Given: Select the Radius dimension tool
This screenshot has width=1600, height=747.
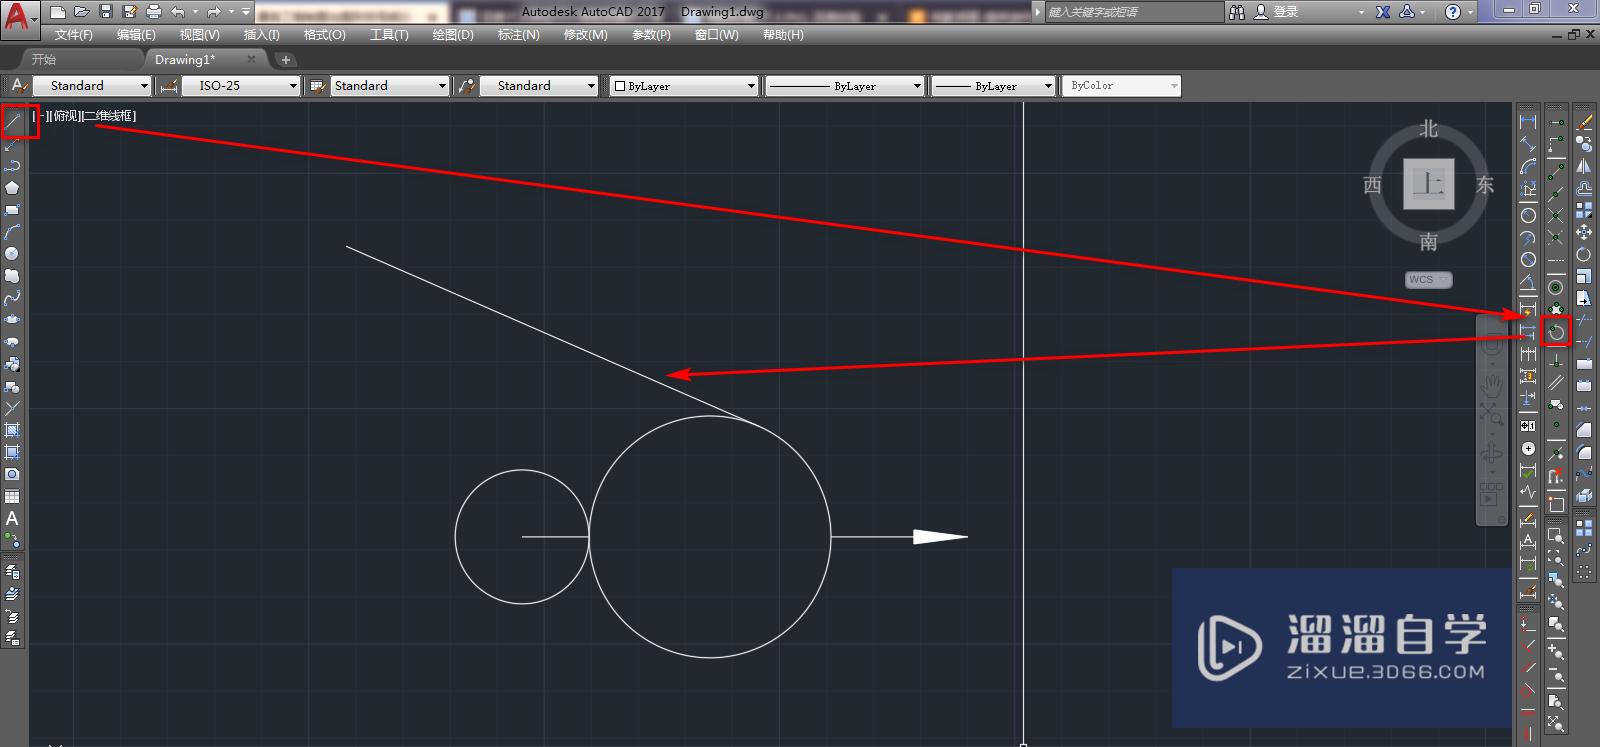Looking at the screenshot, I should pos(1528,215).
